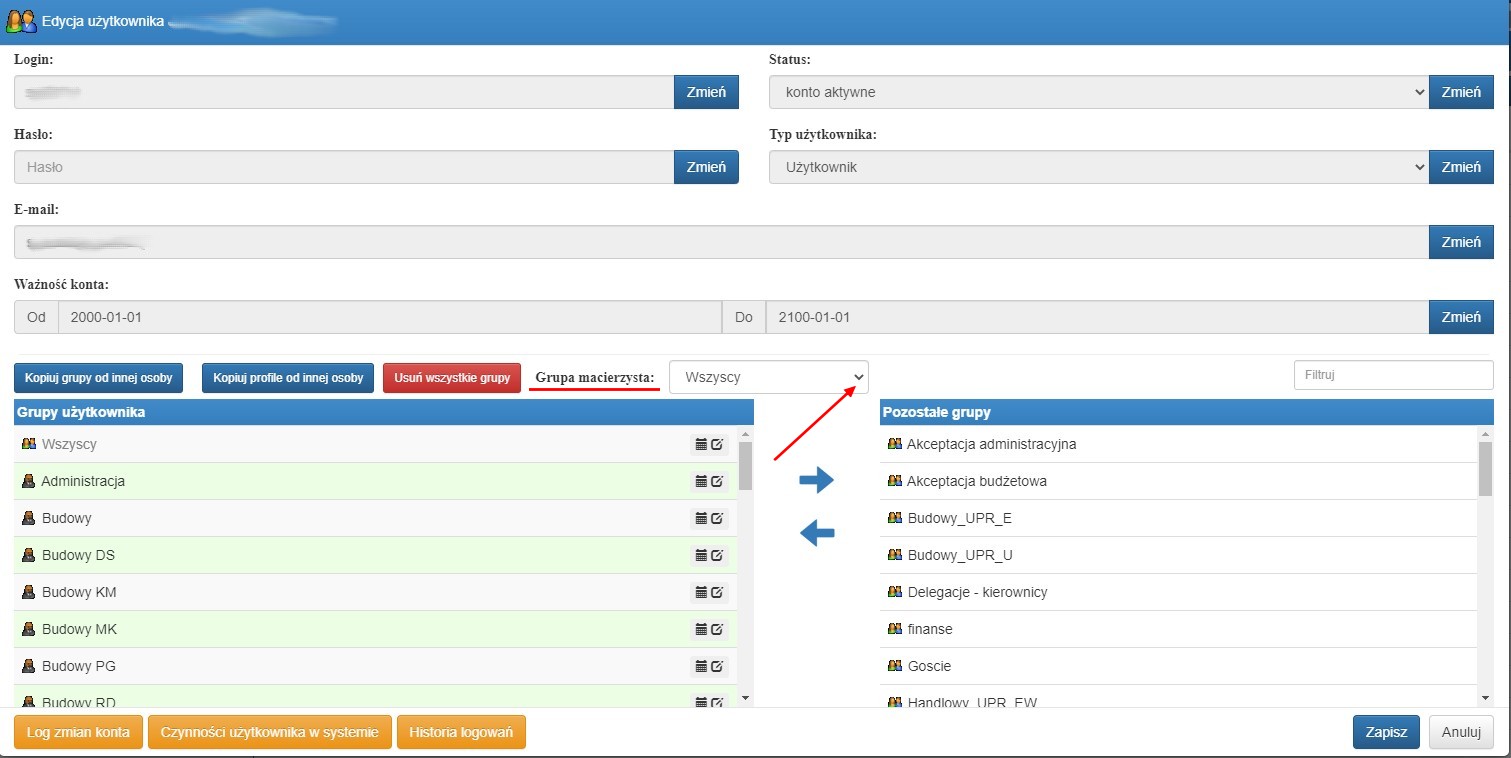The image size is (1511, 758).
Task: Select Delegacje - kierownicy group item
Action: point(1179,592)
